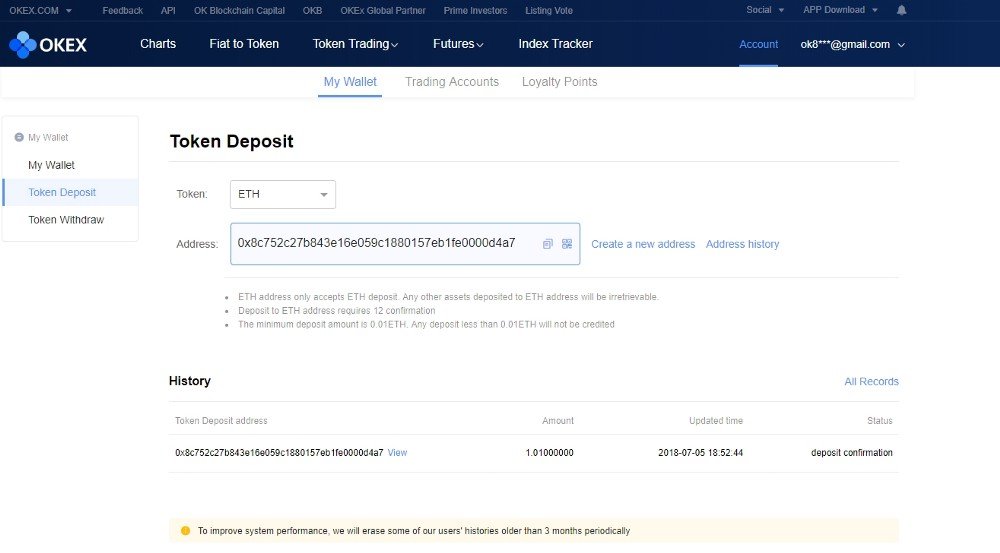The width and height of the screenshot is (1000, 553).
Task: Switch to Loyalty Points tab
Action: click(559, 82)
